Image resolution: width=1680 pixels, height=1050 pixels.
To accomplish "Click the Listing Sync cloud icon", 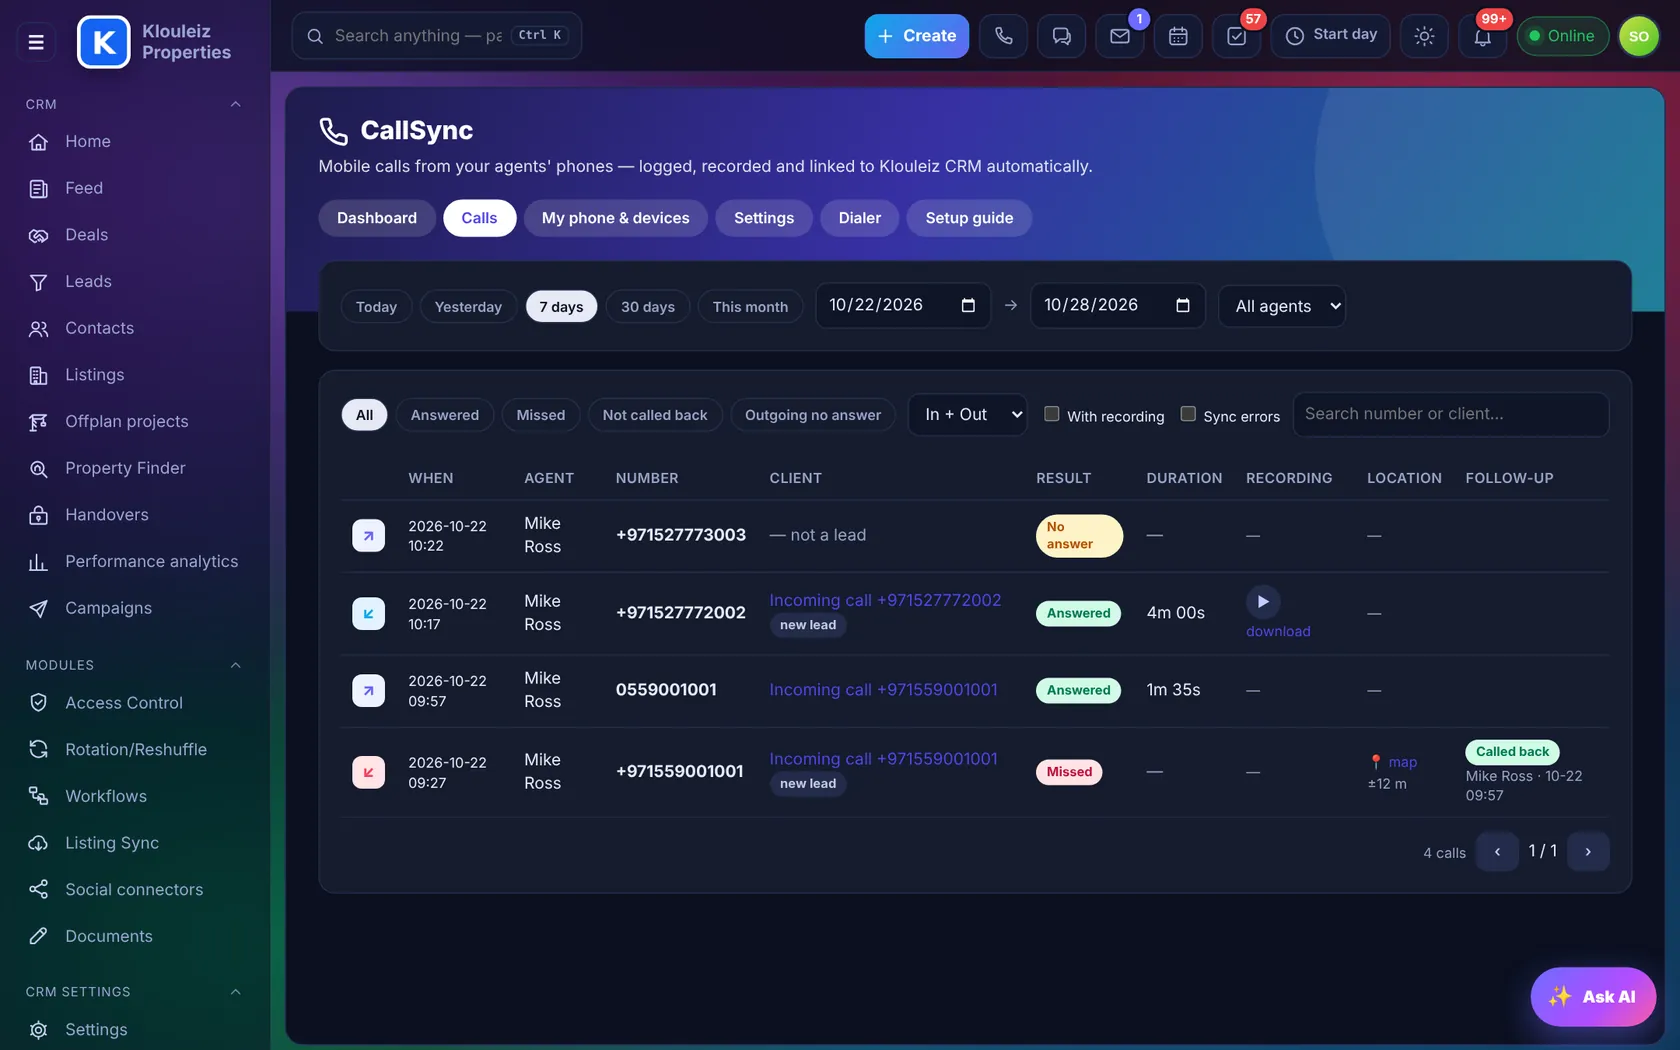I will pyautogui.click(x=38, y=843).
